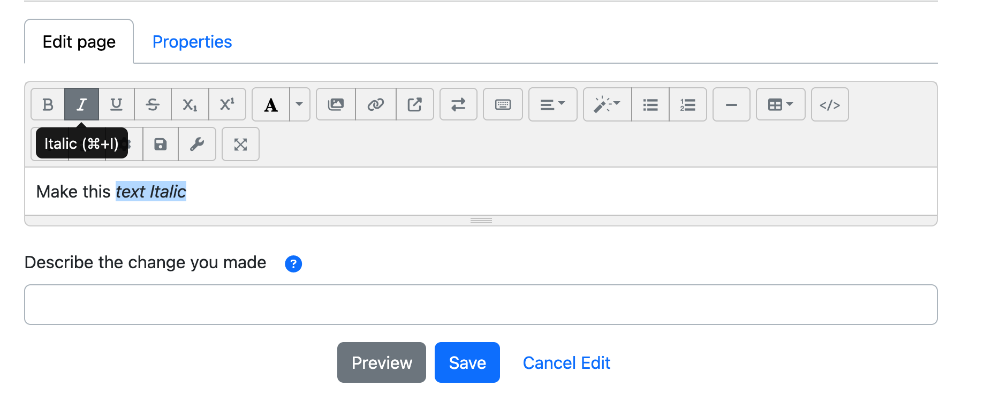Insert an unordered bullet list

(x=651, y=105)
